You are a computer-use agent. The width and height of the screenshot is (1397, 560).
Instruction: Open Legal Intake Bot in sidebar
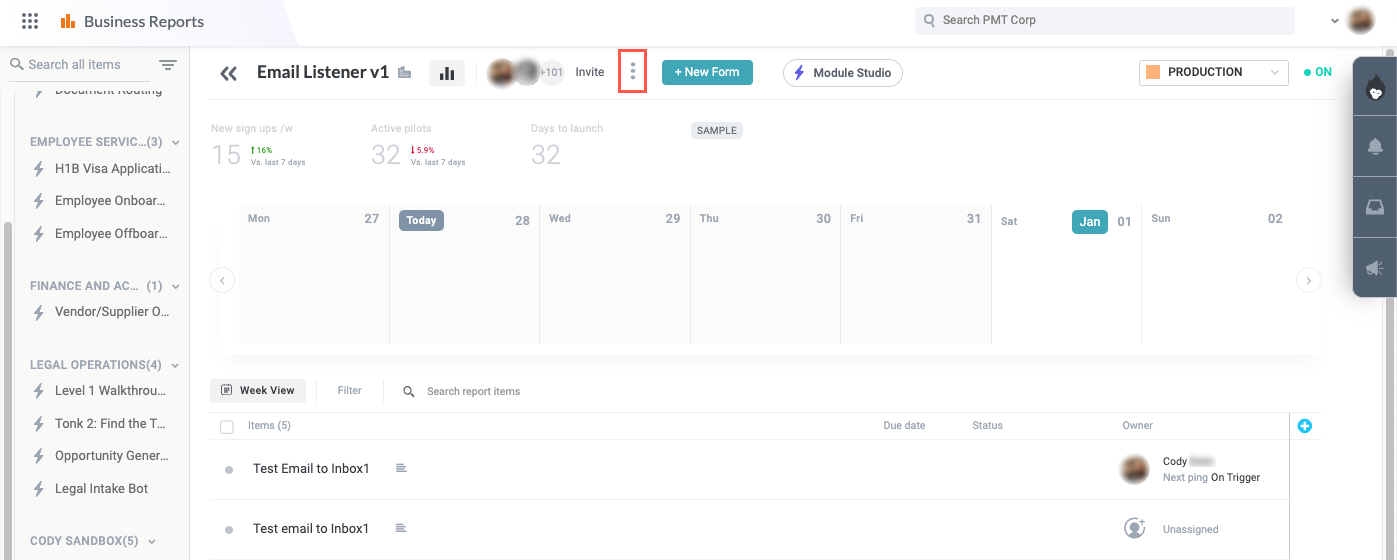pos(101,489)
